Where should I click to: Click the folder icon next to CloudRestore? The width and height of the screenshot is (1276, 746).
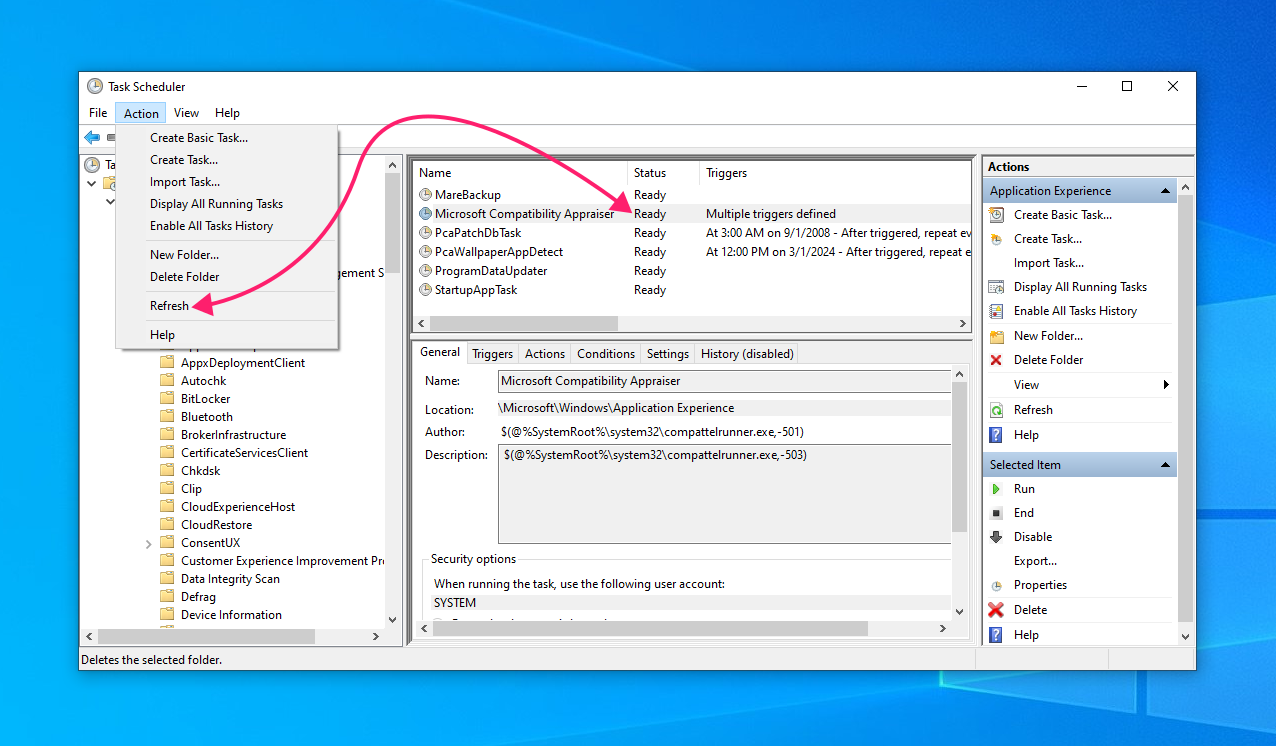point(167,525)
